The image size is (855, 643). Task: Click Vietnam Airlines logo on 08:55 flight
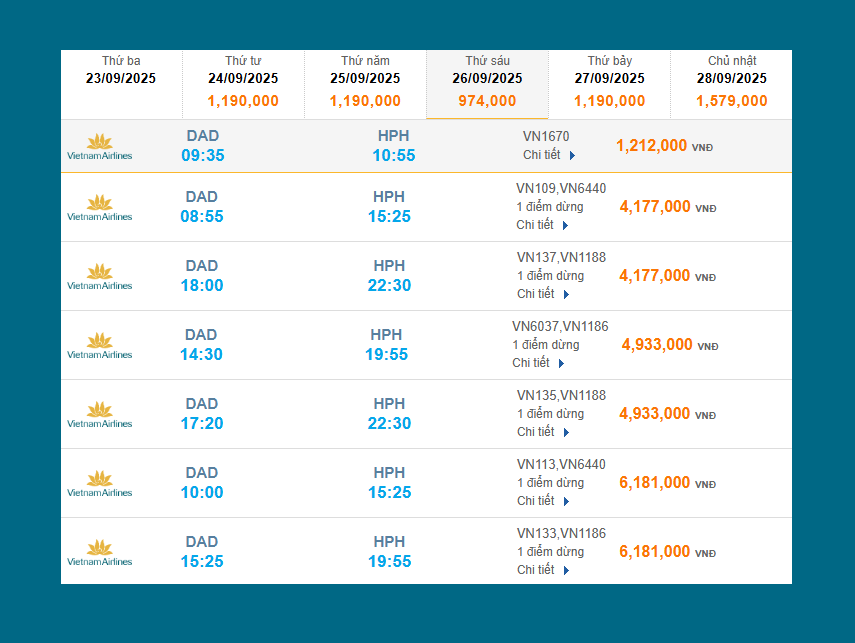(99, 208)
